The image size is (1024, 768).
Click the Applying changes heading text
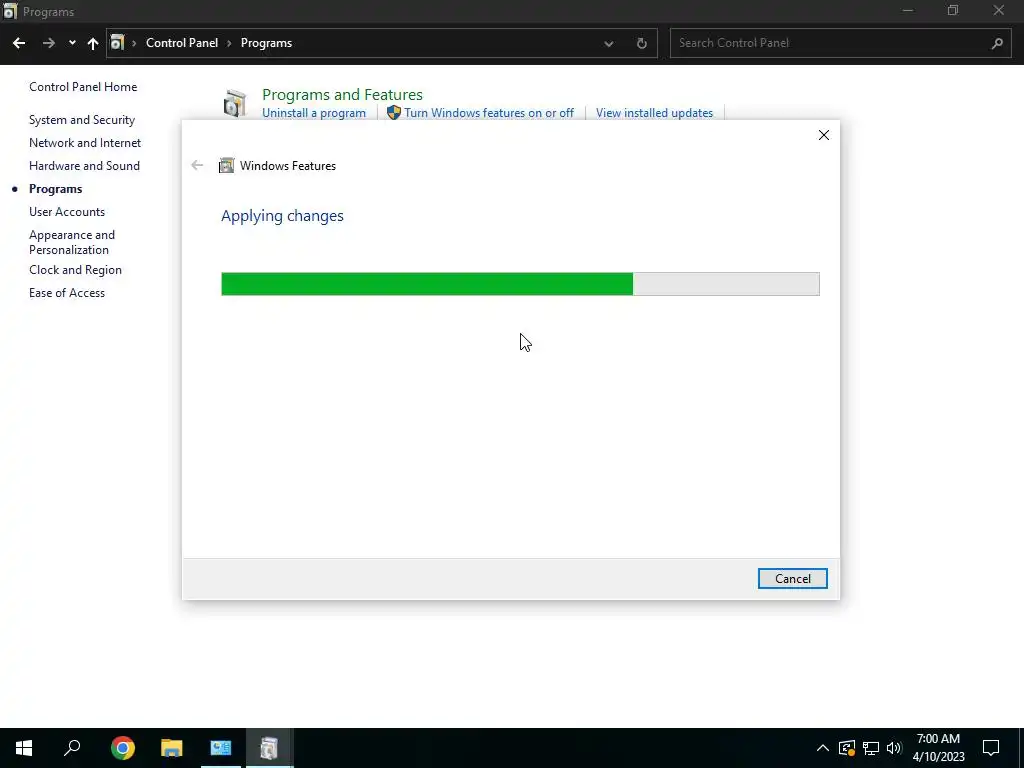click(x=282, y=216)
